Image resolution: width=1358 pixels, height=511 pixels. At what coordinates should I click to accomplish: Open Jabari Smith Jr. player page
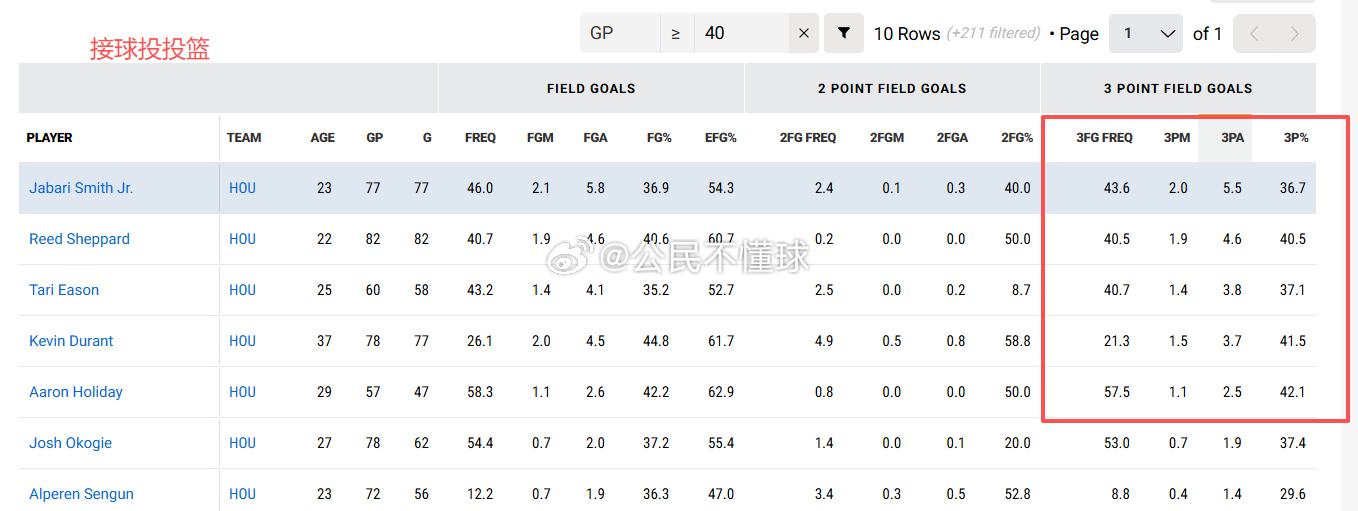pyautogui.click(x=81, y=188)
